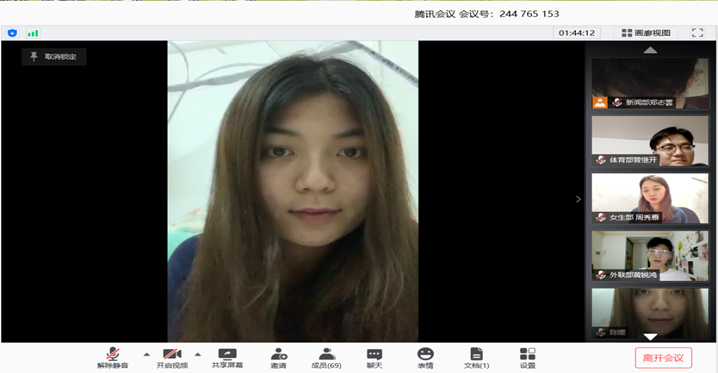Open the 成员(69) members list
This screenshot has width=718, height=373.
[326, 358]
